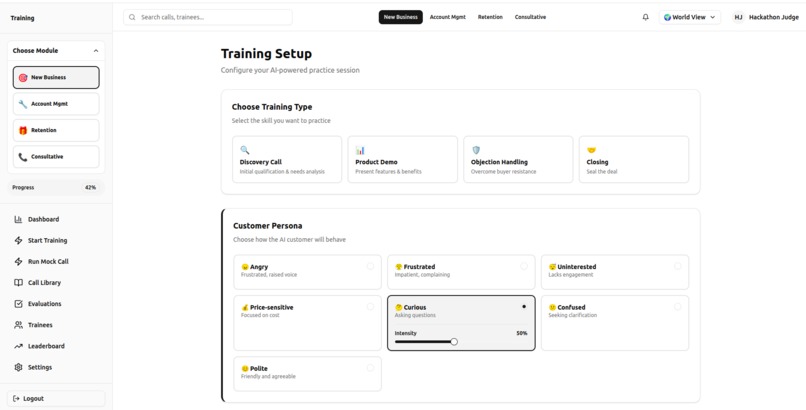The image size is (806, 410).
Task: Switch to Account Mgmt top tab
Action: coord(448,17)
